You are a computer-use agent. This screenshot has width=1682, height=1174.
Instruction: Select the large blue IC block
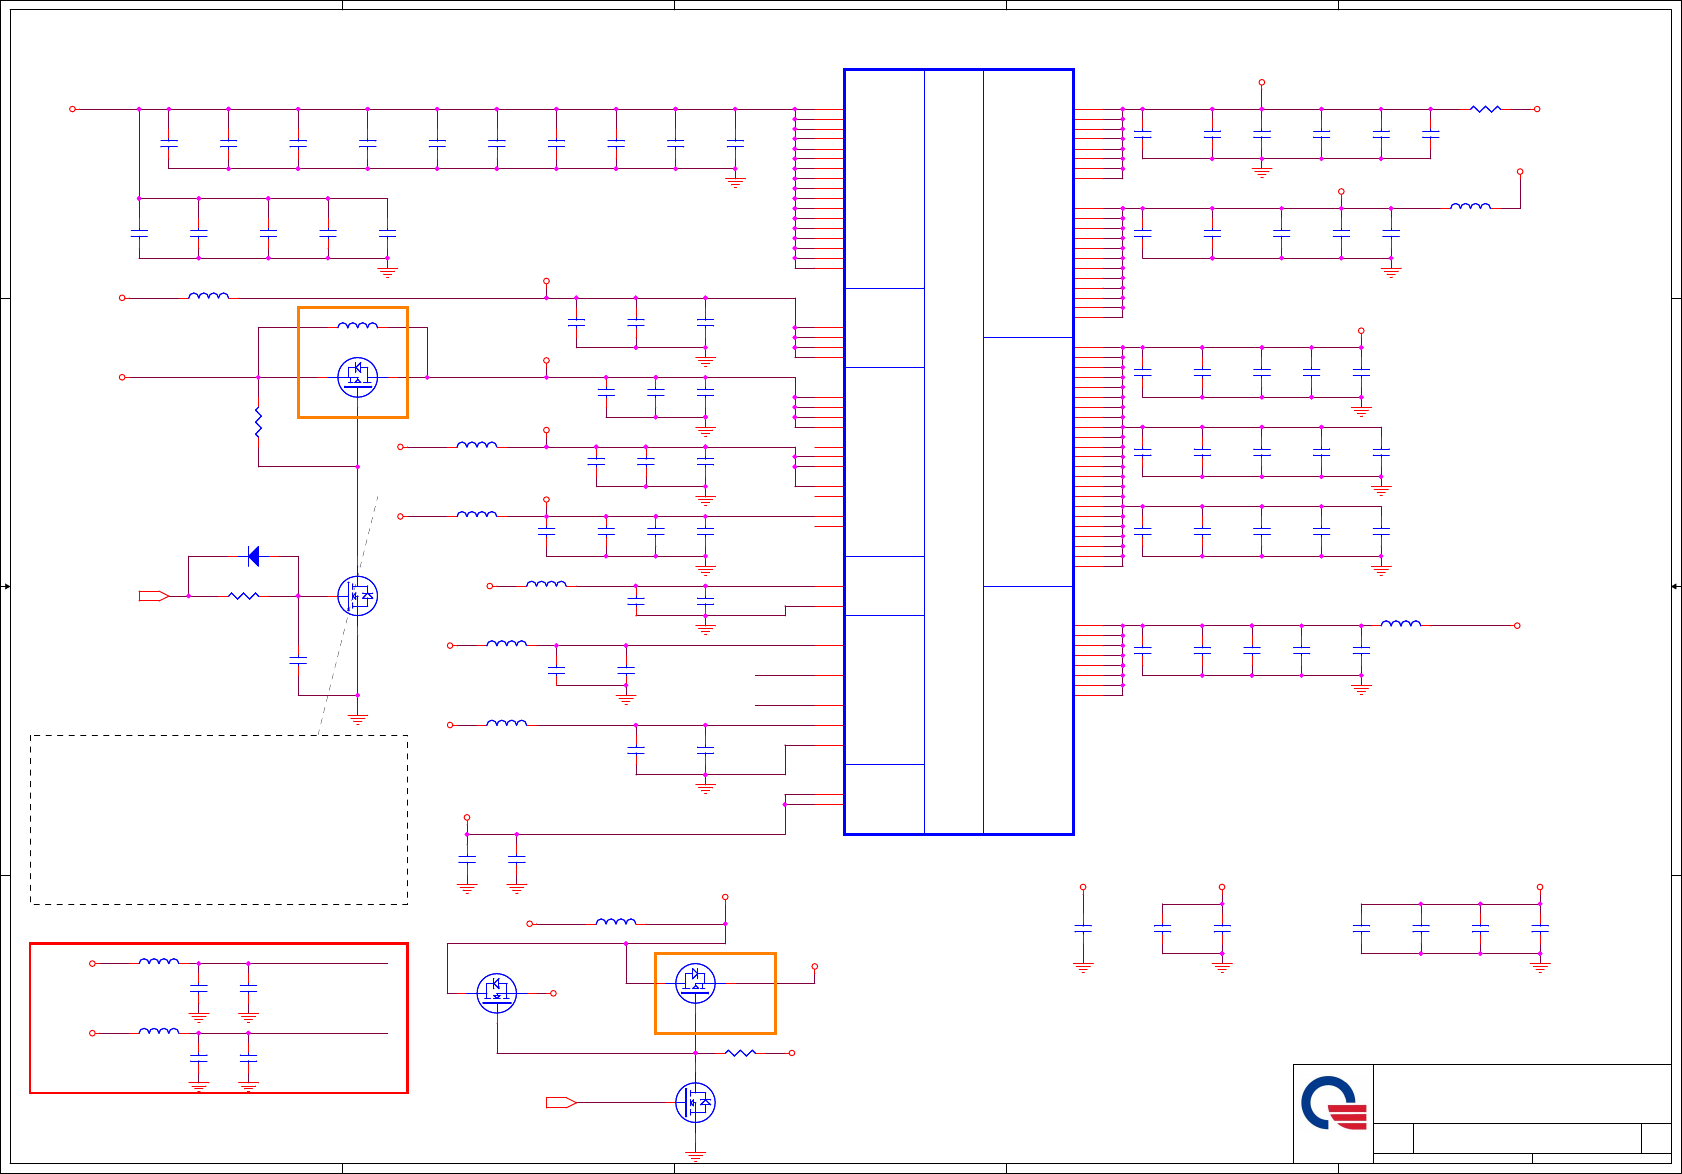coord(959,452)
